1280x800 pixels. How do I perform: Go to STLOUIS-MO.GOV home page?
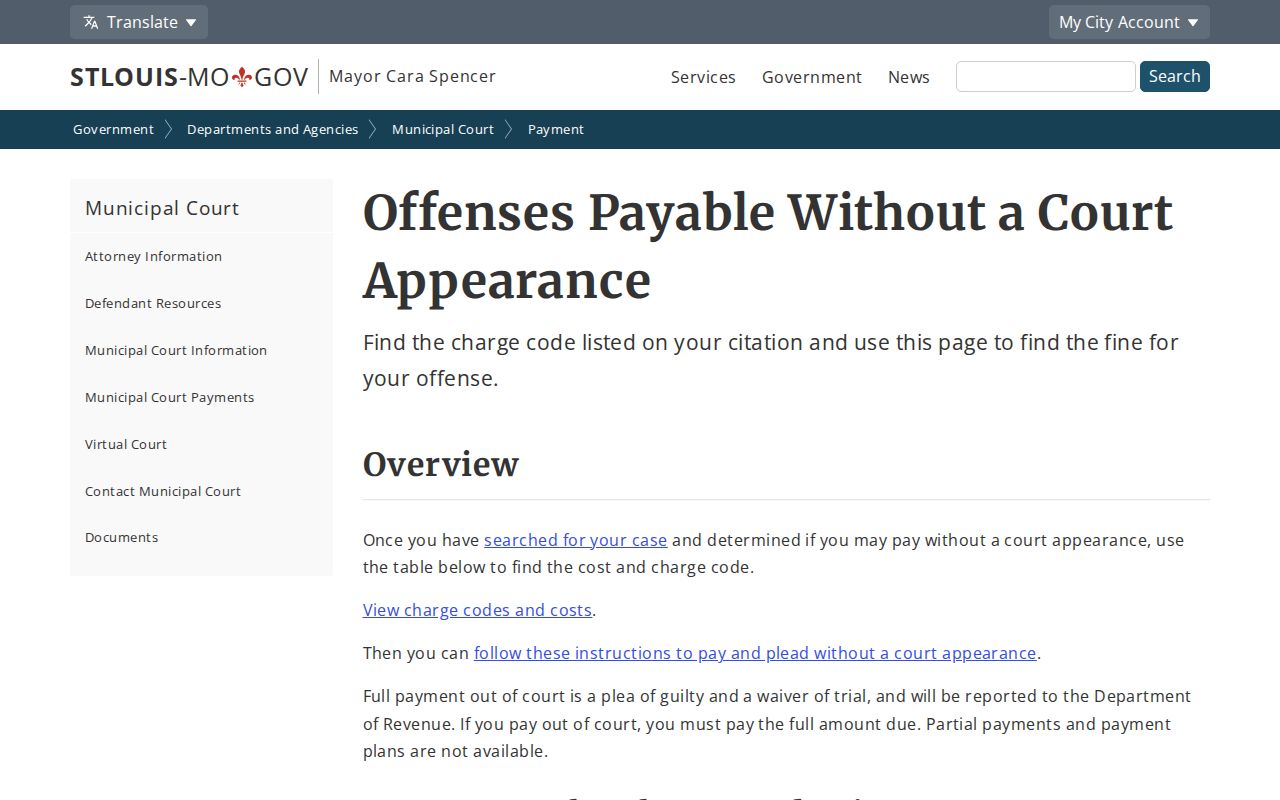tap(189, 77)
